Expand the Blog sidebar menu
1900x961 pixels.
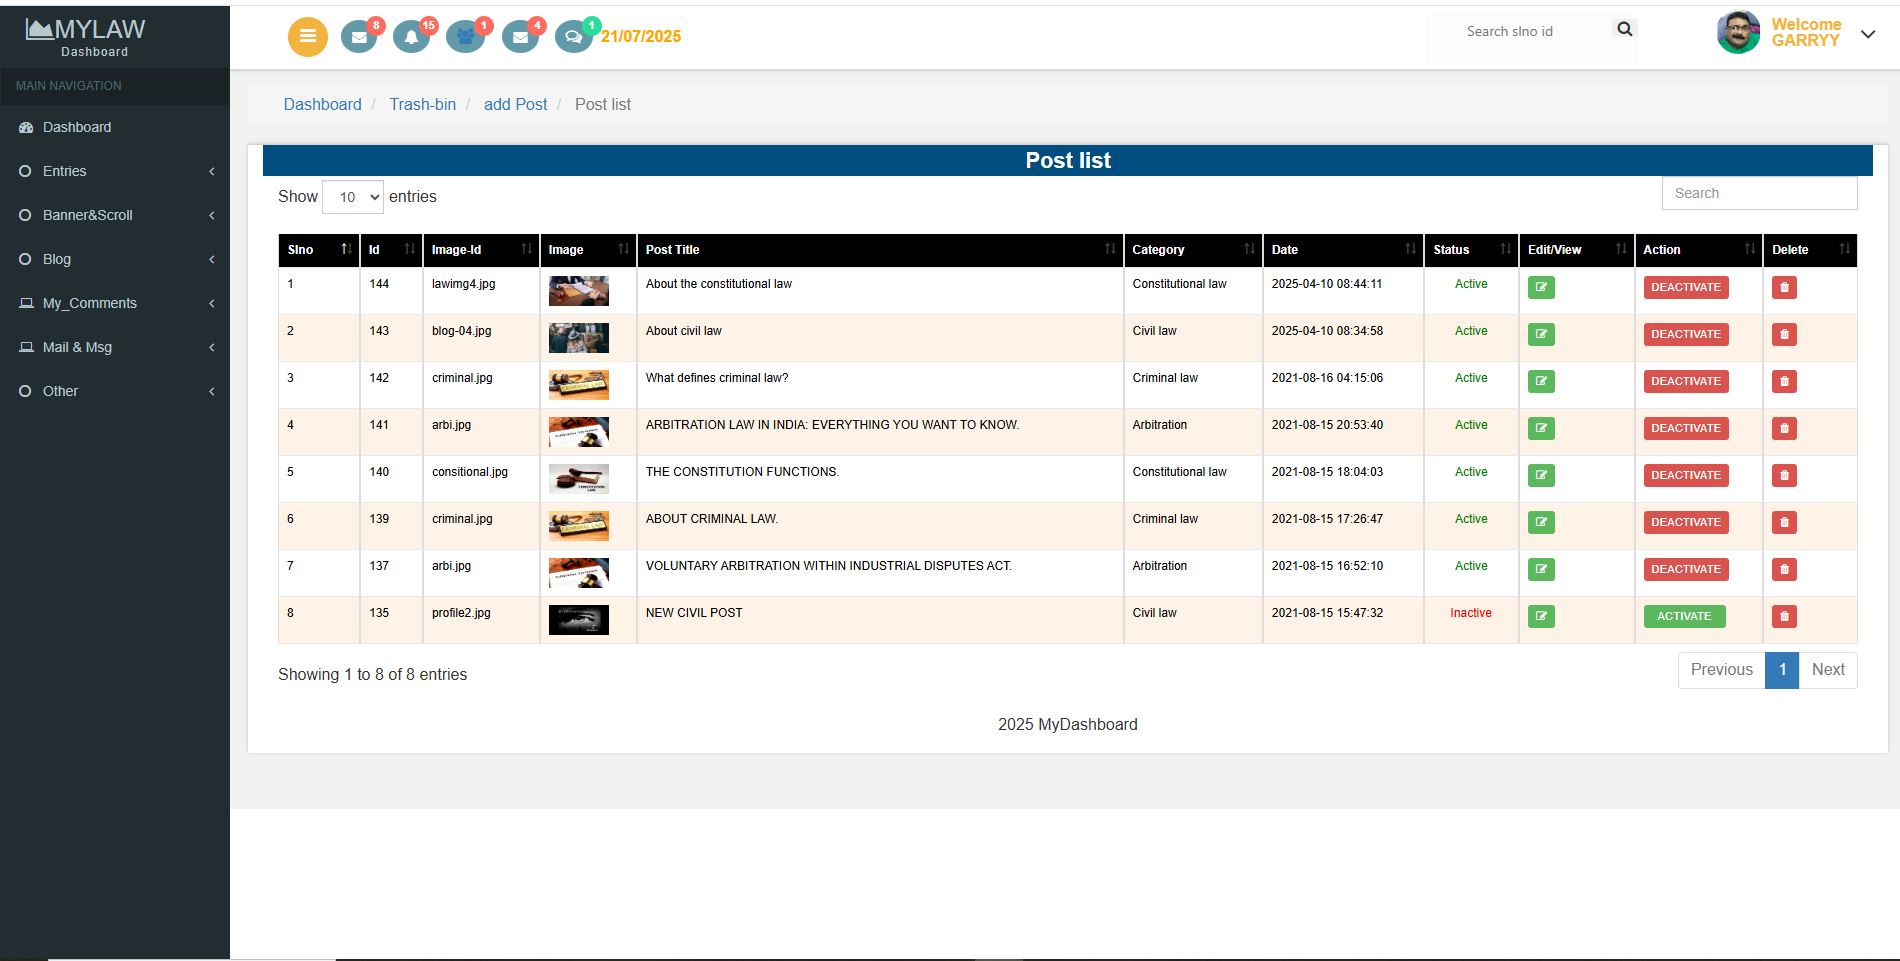(115, 259)
